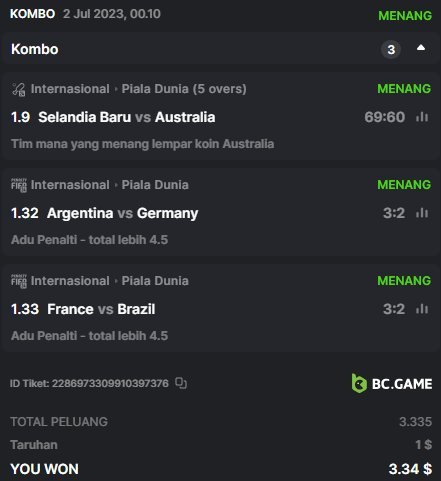Click the YOU WON 3.34 $ amount

pos(410,469)
